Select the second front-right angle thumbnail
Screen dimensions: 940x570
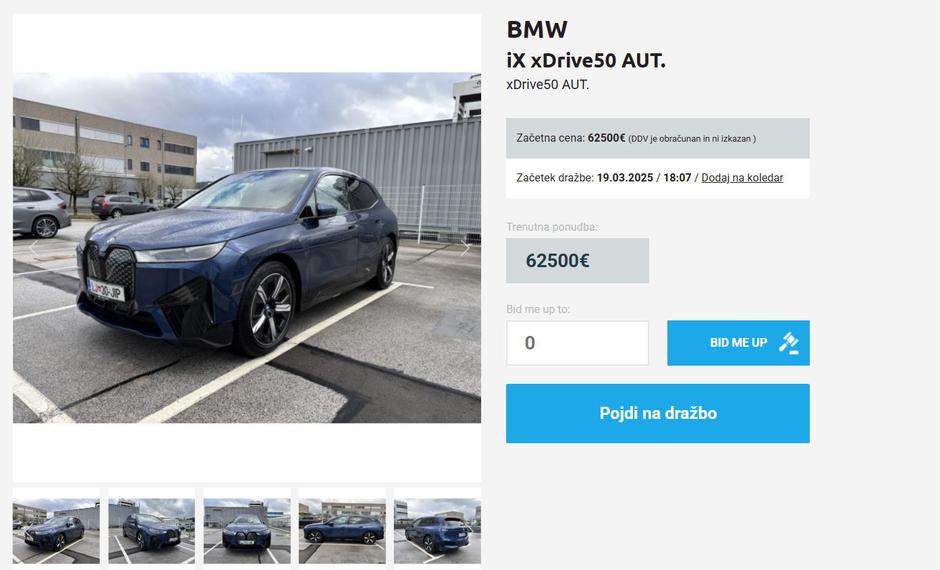coord(152,526)
